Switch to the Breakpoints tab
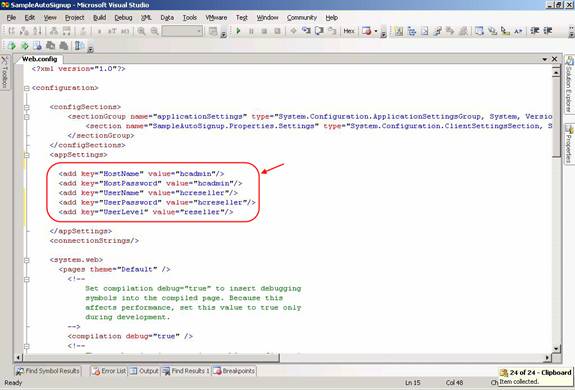The height and width of the screenshot is (390, 575). click(x=234, y=371)
